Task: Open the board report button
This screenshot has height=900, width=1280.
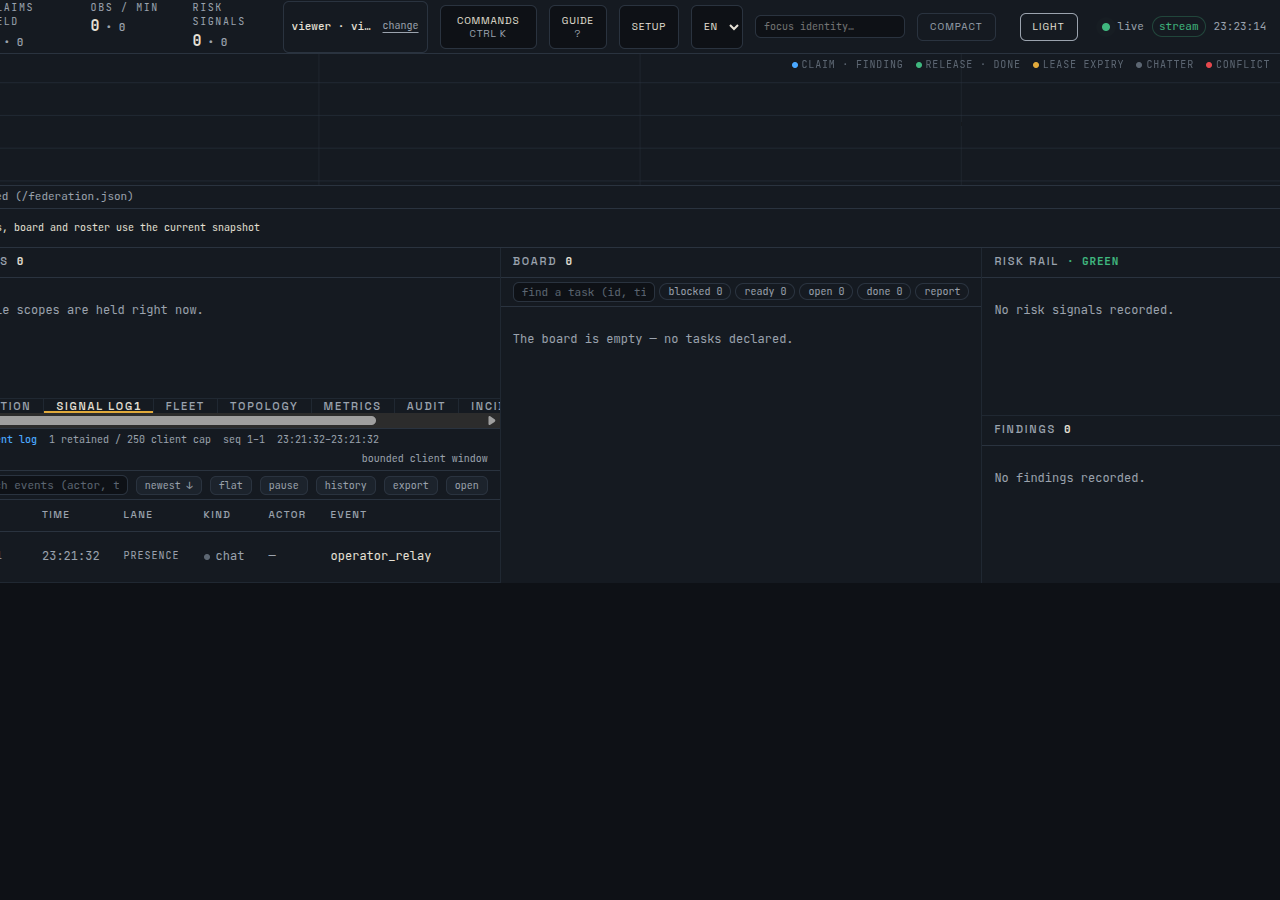Action: [x=942, y=292]
